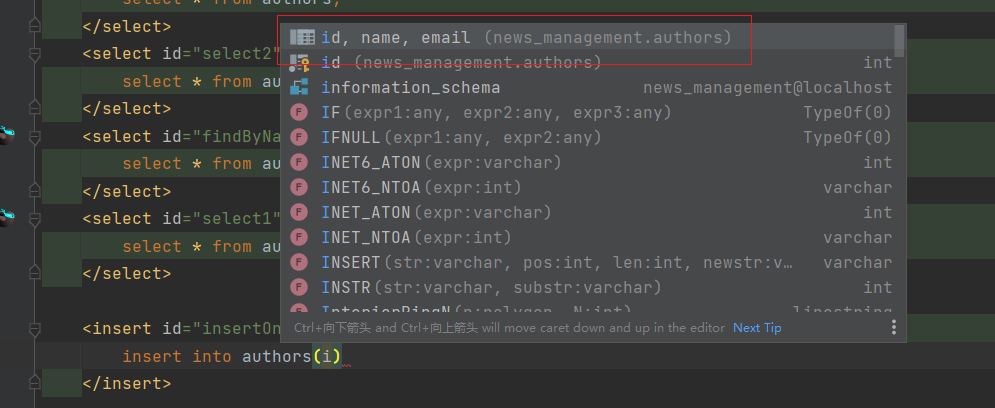Image resolution: width=995 pixels, height=408 pixels.
Task: Click 'Next Tip' link in popup footer
Action: (x=757, y=328)
